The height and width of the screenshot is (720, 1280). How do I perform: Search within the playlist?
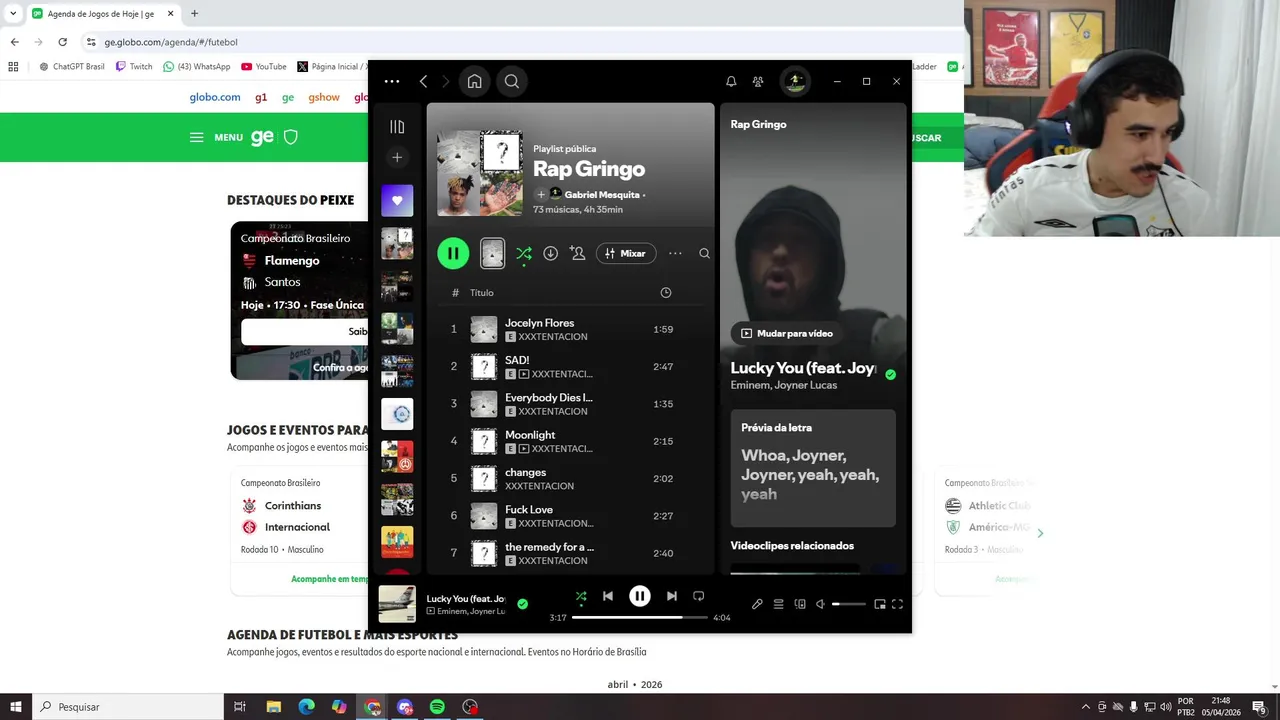tap(704, 254)
